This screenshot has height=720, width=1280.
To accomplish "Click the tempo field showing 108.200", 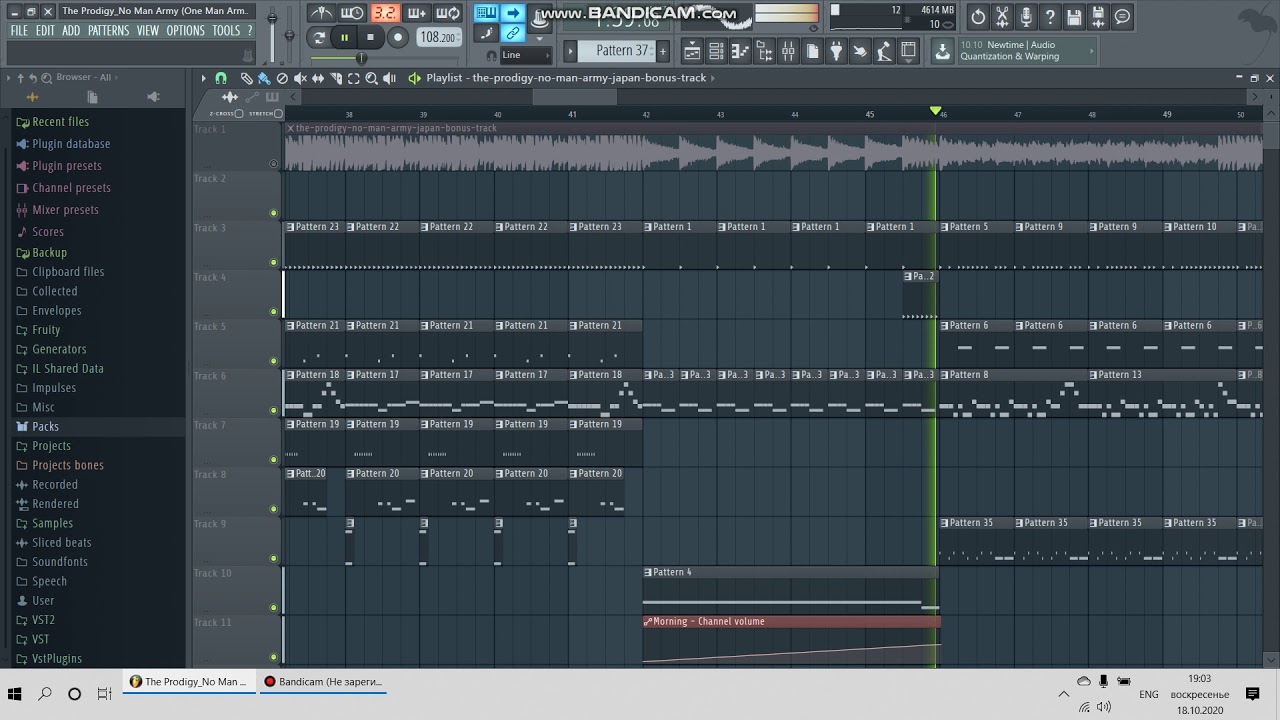I will pyautogui.click(x=438, y=37).
